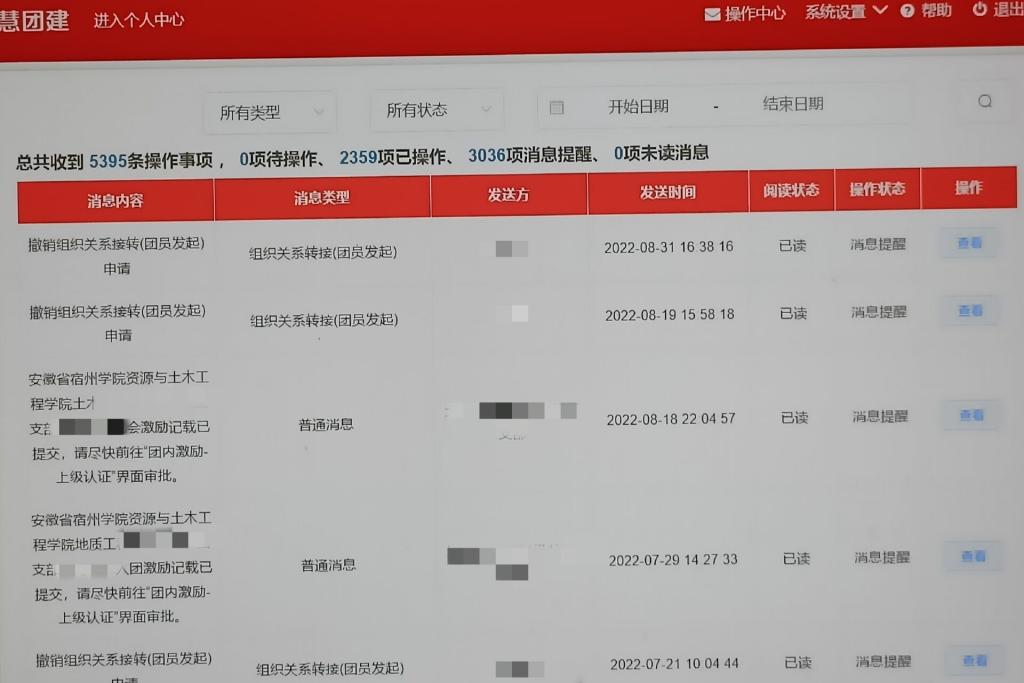Click the question mark help icon

tap(907, 11)
